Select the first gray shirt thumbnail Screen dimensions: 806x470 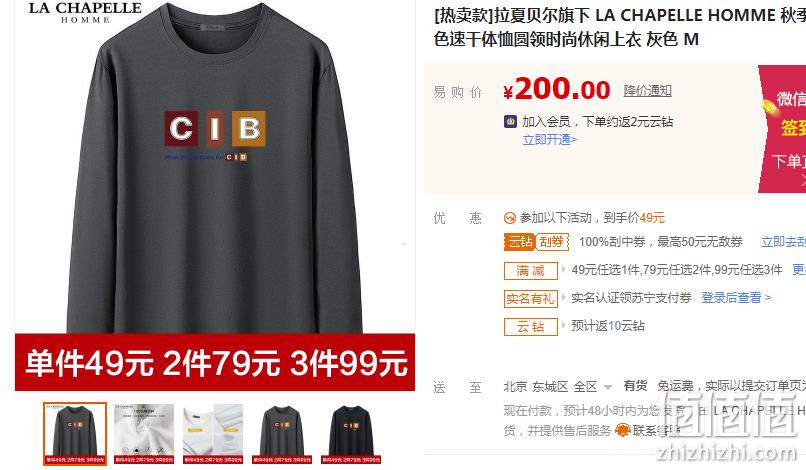click(75, 434)
